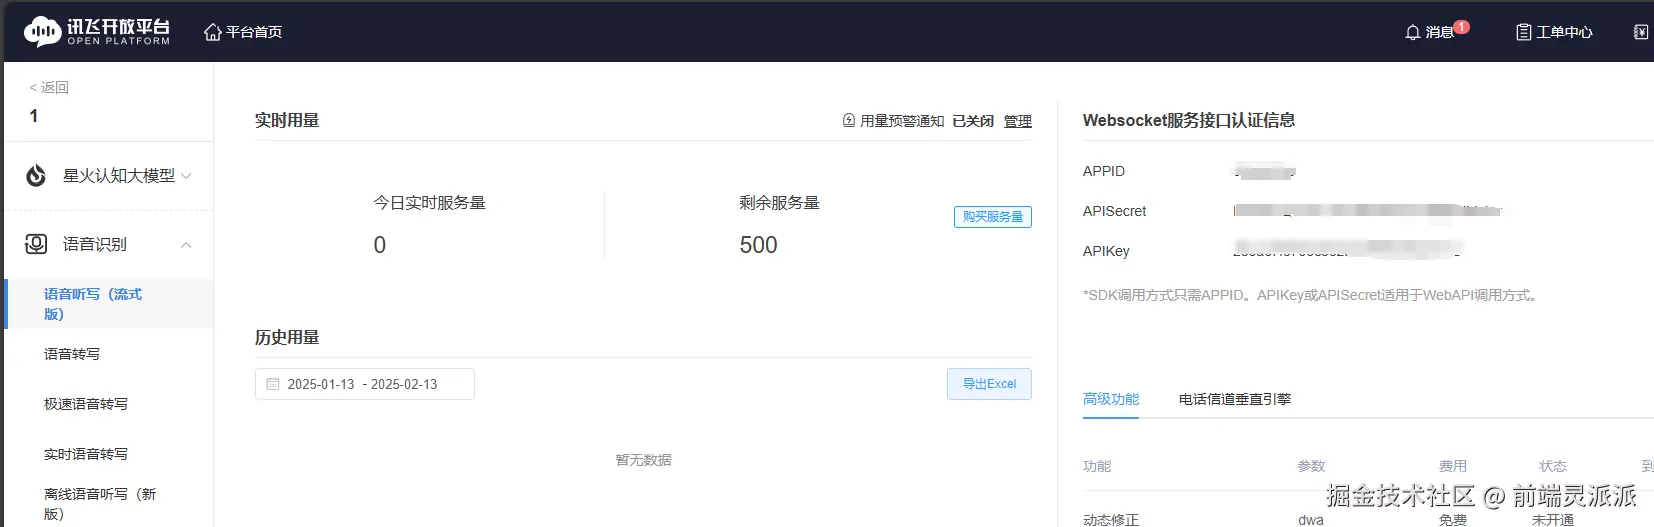1654x527 pixels.
Task: Click the dwa parameter cell
Action: click(1311, 520)
